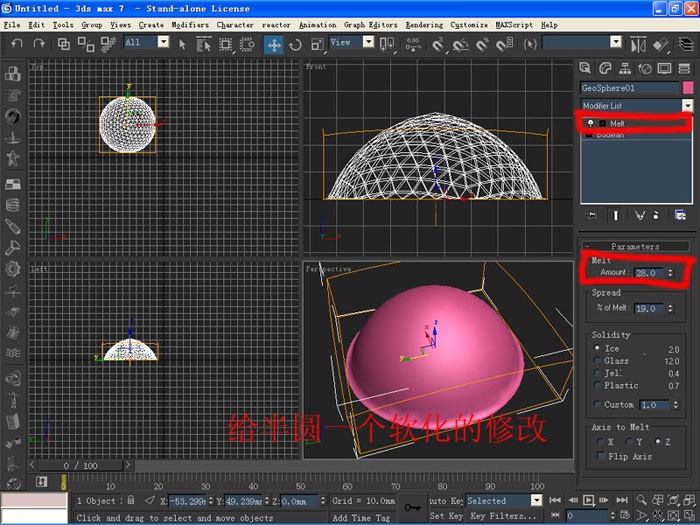Viewport: 700px width, 525px height.
Task: Open the Layer Manager icon
Action: [x=686, y=45]
